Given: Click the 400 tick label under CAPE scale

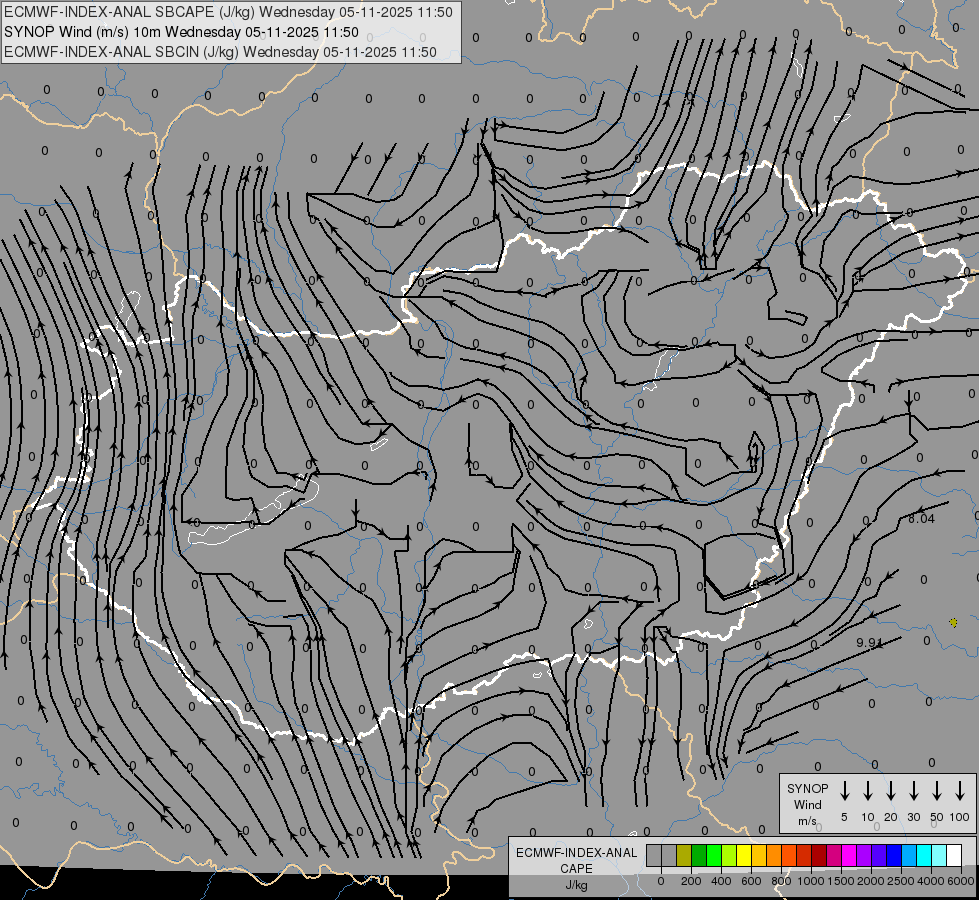Looking at the screenshot, I should click(x=721, y=881).
